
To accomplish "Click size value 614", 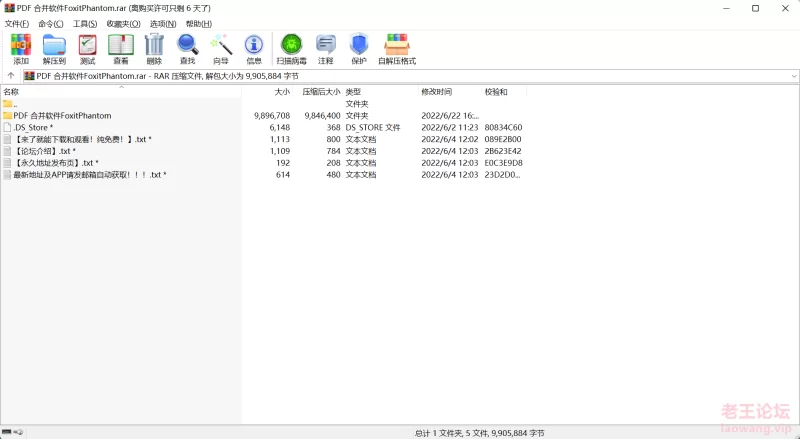I will point(283,174).
